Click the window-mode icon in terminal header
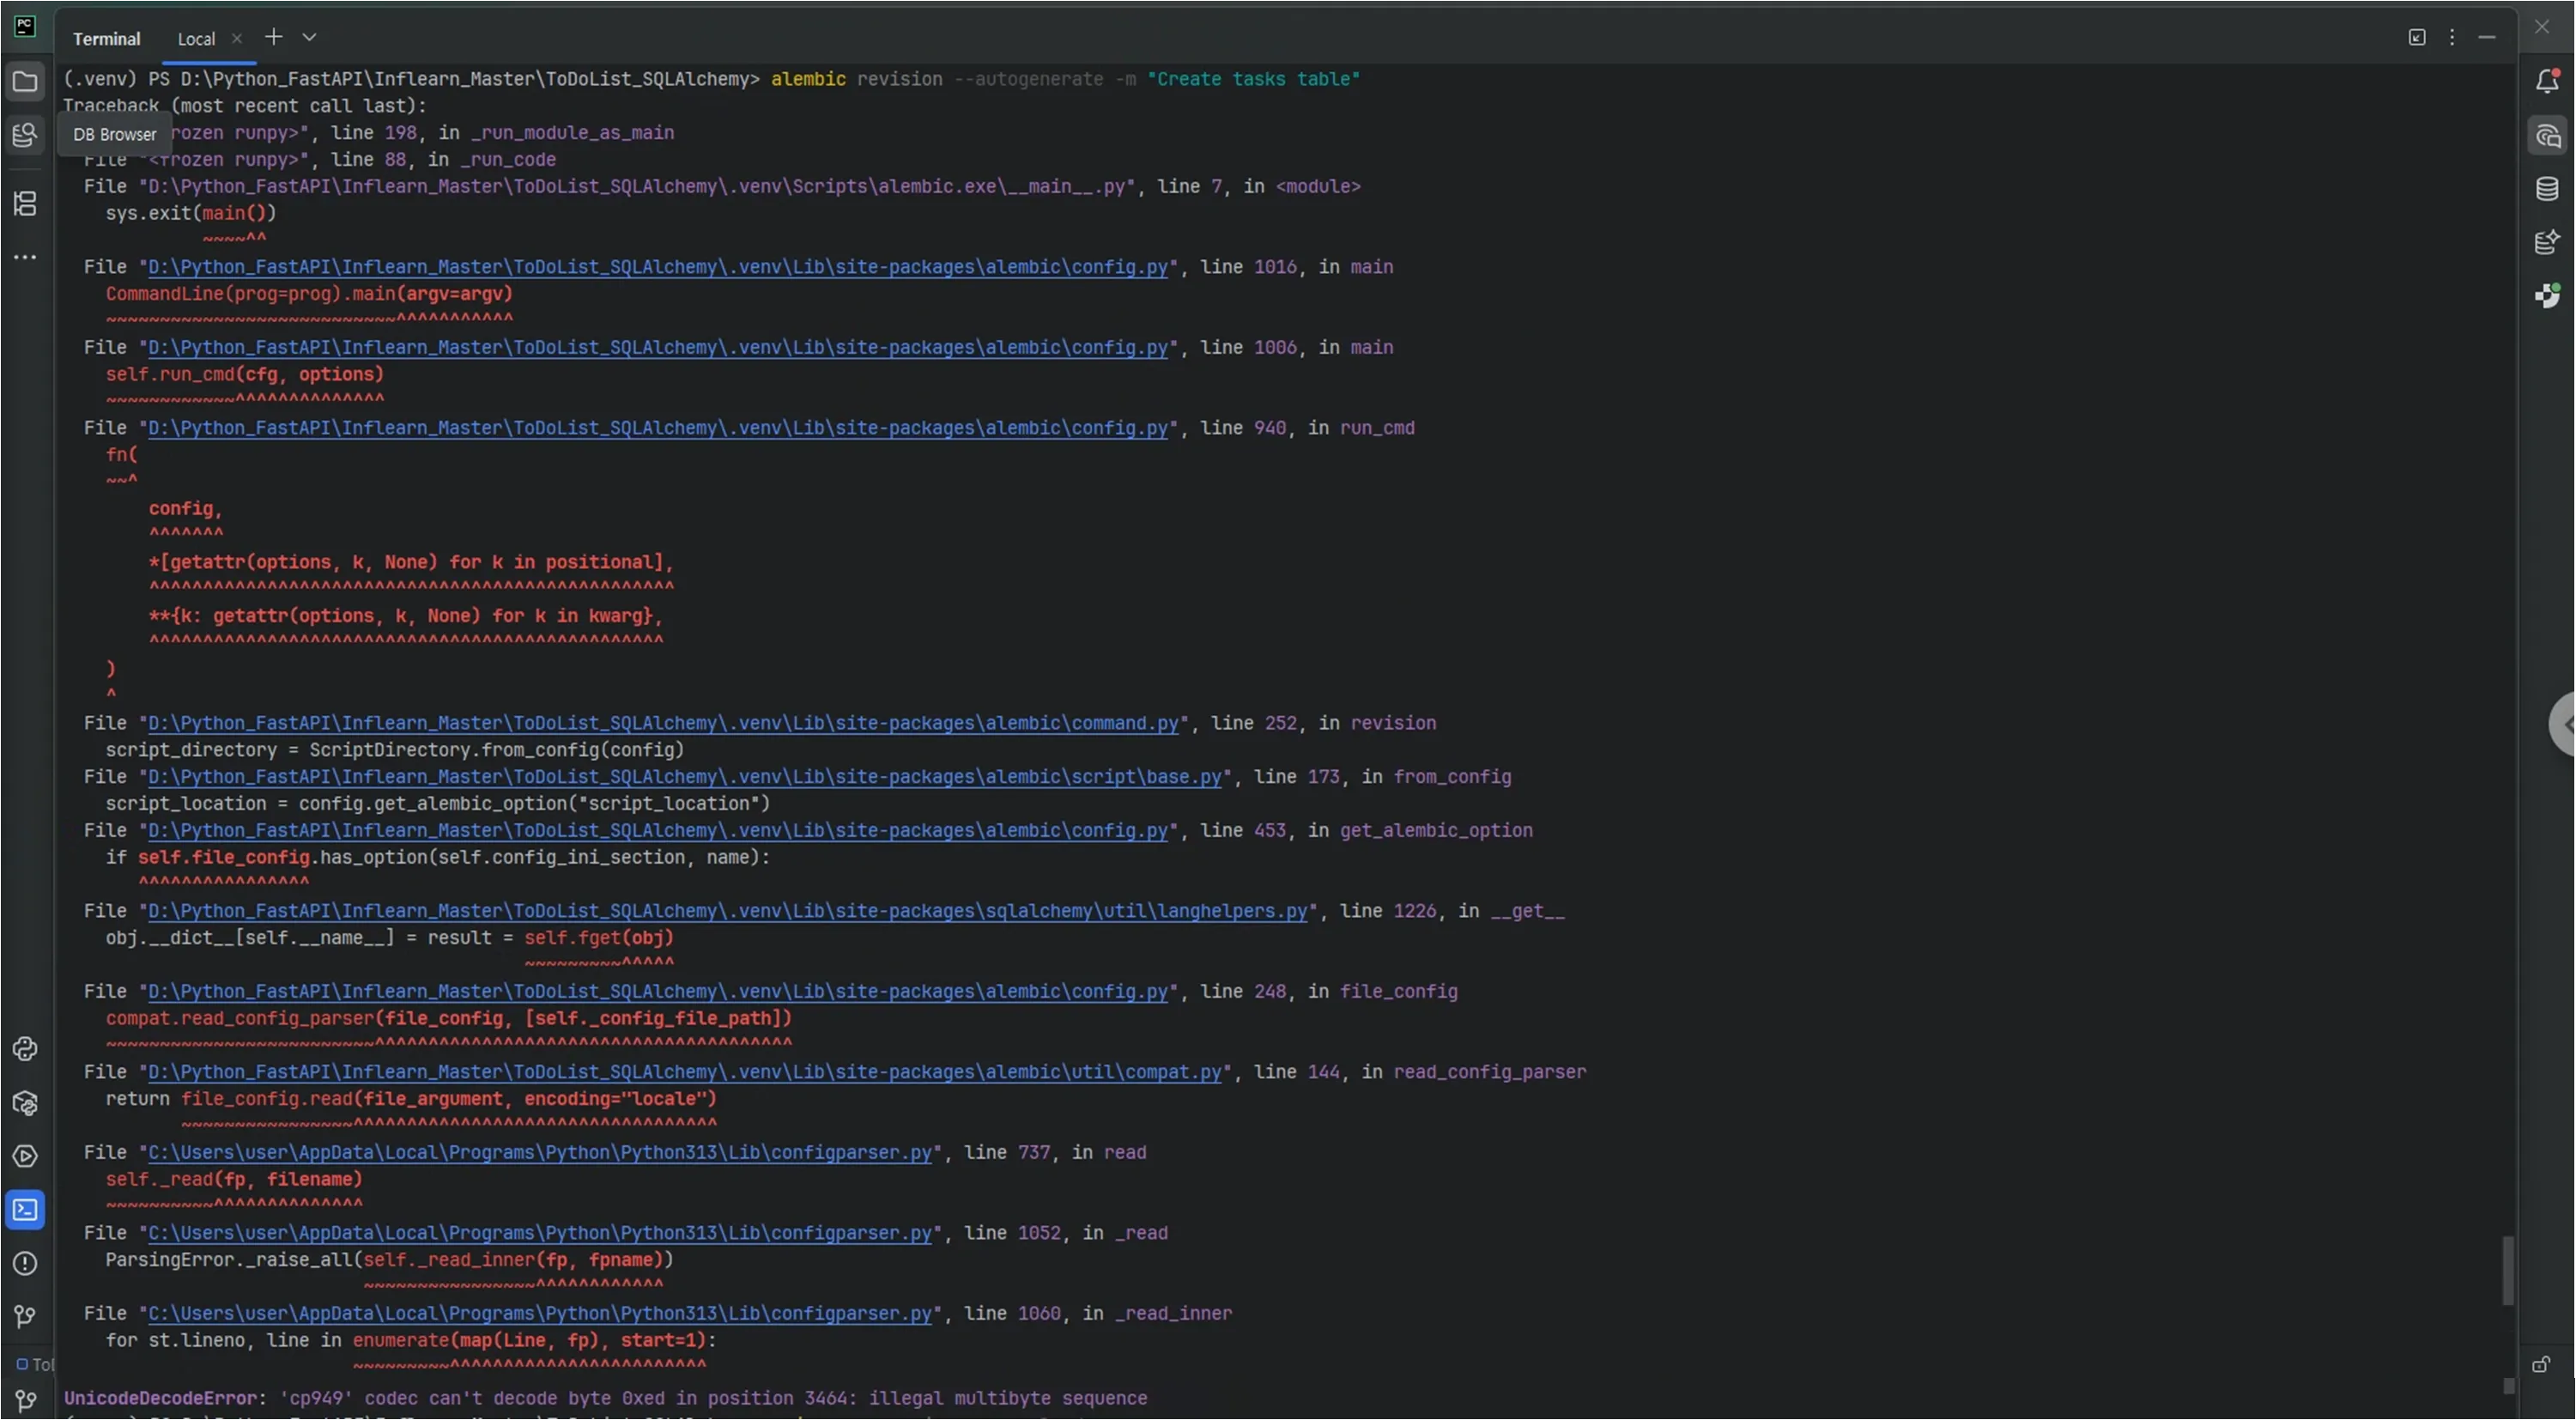 coord(2417,38)
